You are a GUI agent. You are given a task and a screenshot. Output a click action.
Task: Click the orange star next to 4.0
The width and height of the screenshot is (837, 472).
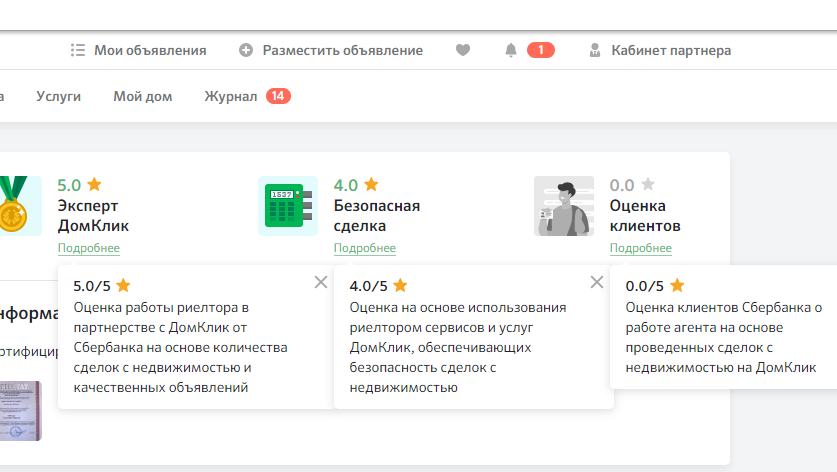pos(371,184)
